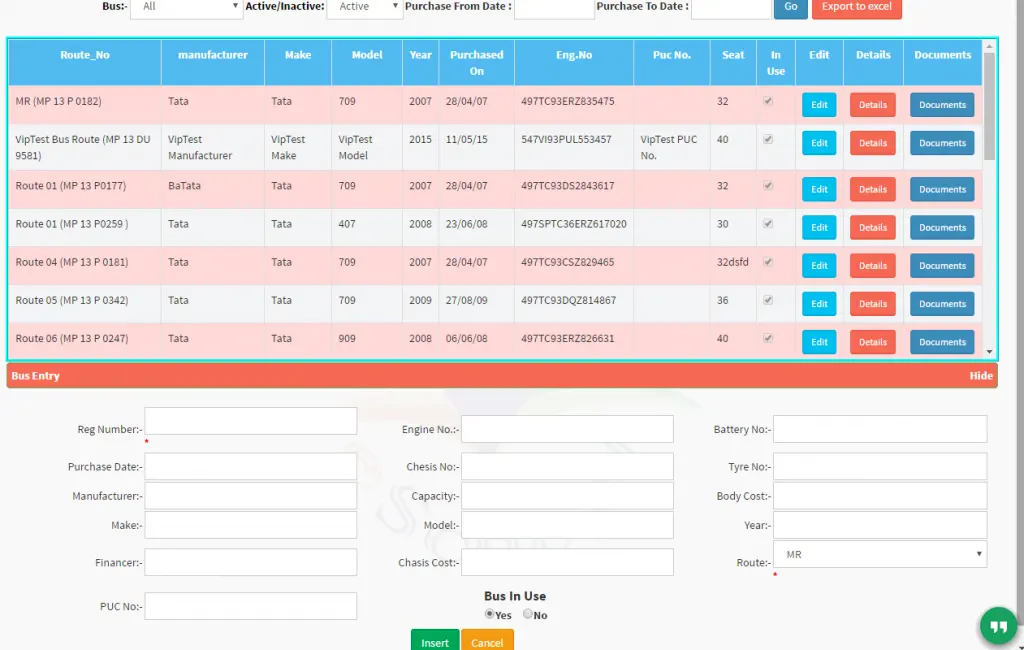
Task: Open Documents for Route 05 bus
Action: click(x=942, y=304)
